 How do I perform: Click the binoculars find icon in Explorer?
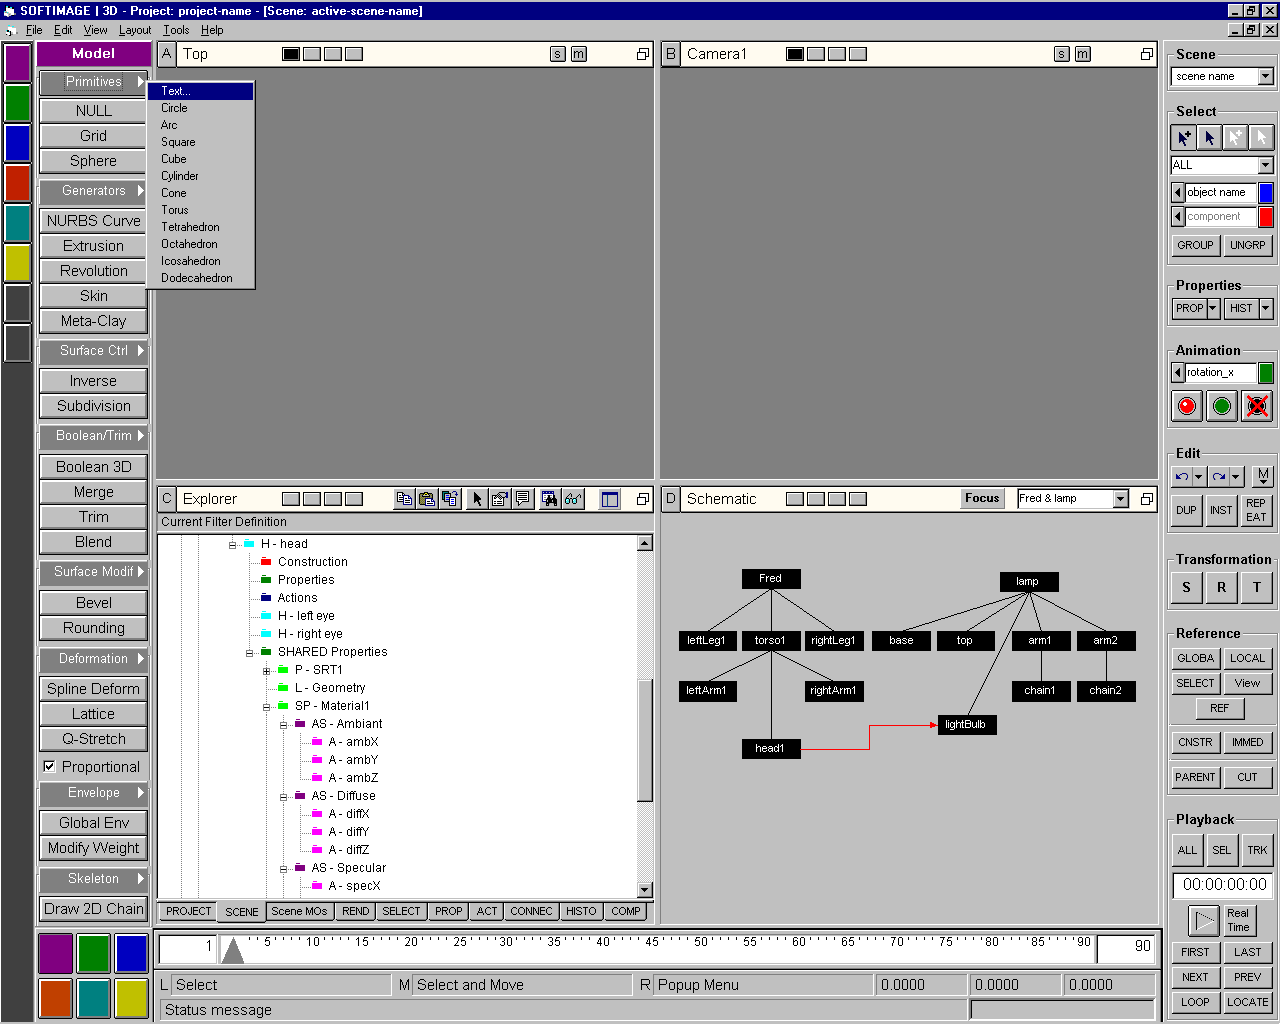[549, 499]
